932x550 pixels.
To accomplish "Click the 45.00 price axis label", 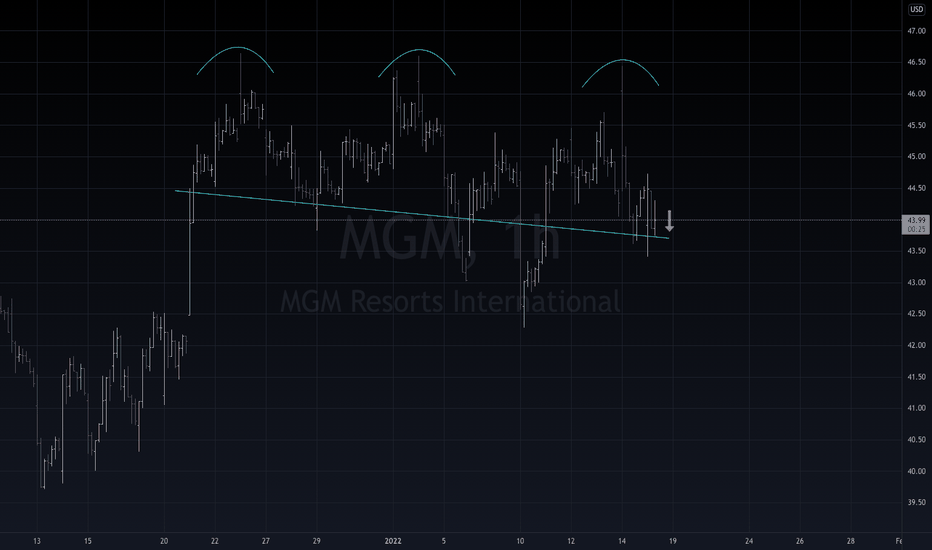I will [916, 157].
